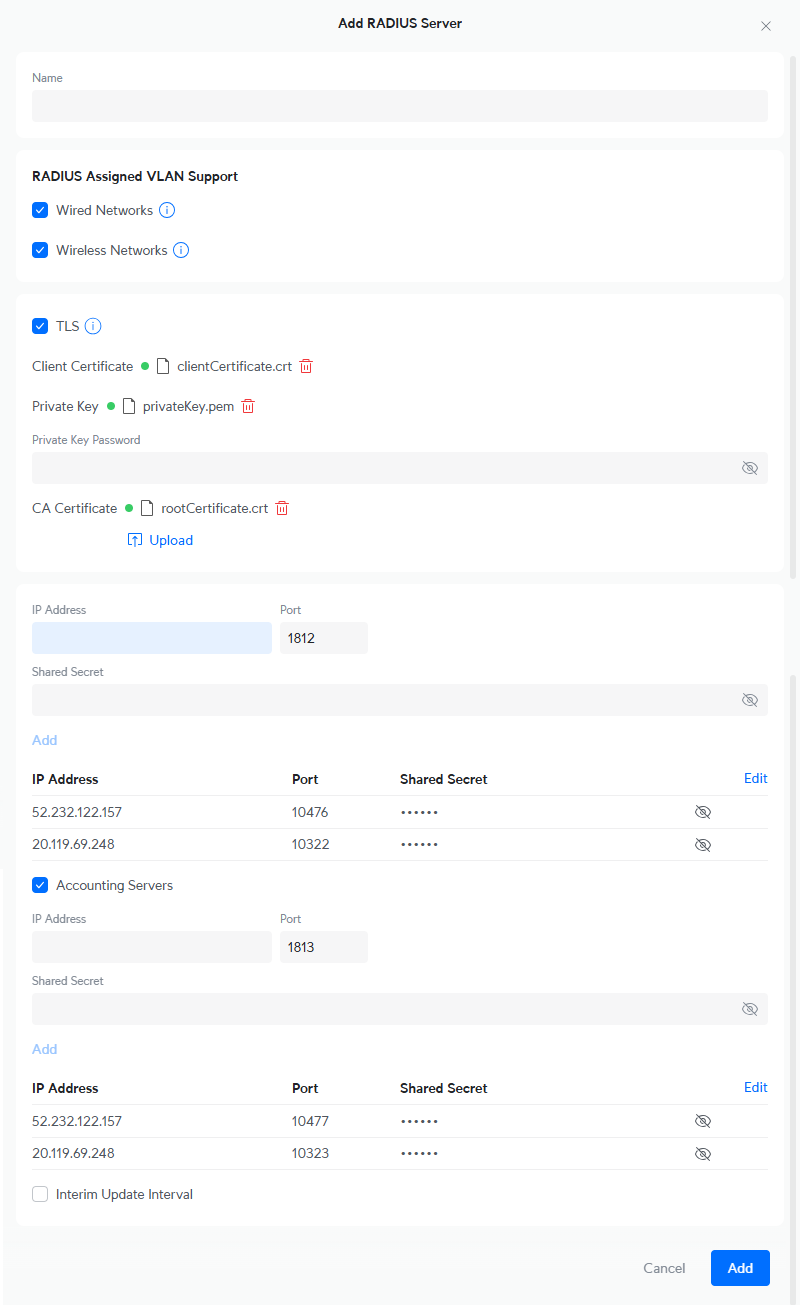Image resolution: width=800 pixels, height=1305 pixels.
Task: Click Upload for CA Certificate
Action: tap(160, 540)
